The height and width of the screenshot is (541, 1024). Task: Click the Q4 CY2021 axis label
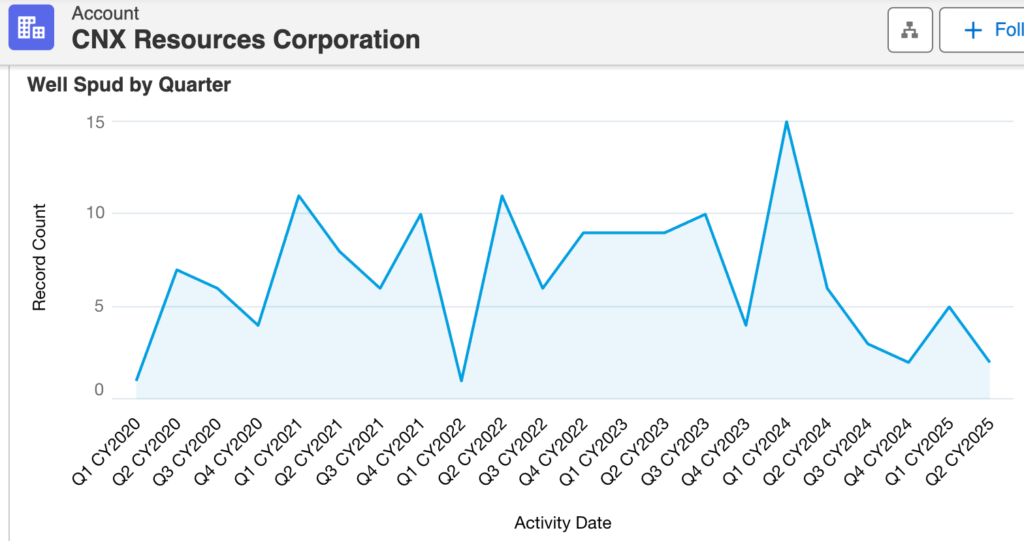(391, 451)
